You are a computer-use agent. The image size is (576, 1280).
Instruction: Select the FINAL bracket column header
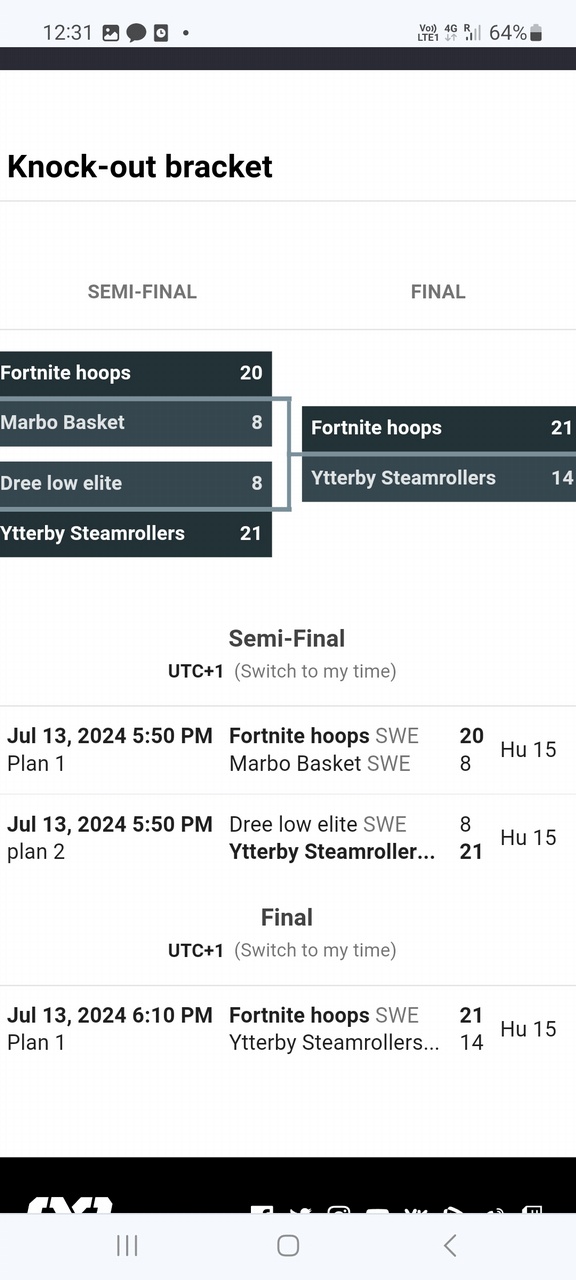(x=438, y=292)
